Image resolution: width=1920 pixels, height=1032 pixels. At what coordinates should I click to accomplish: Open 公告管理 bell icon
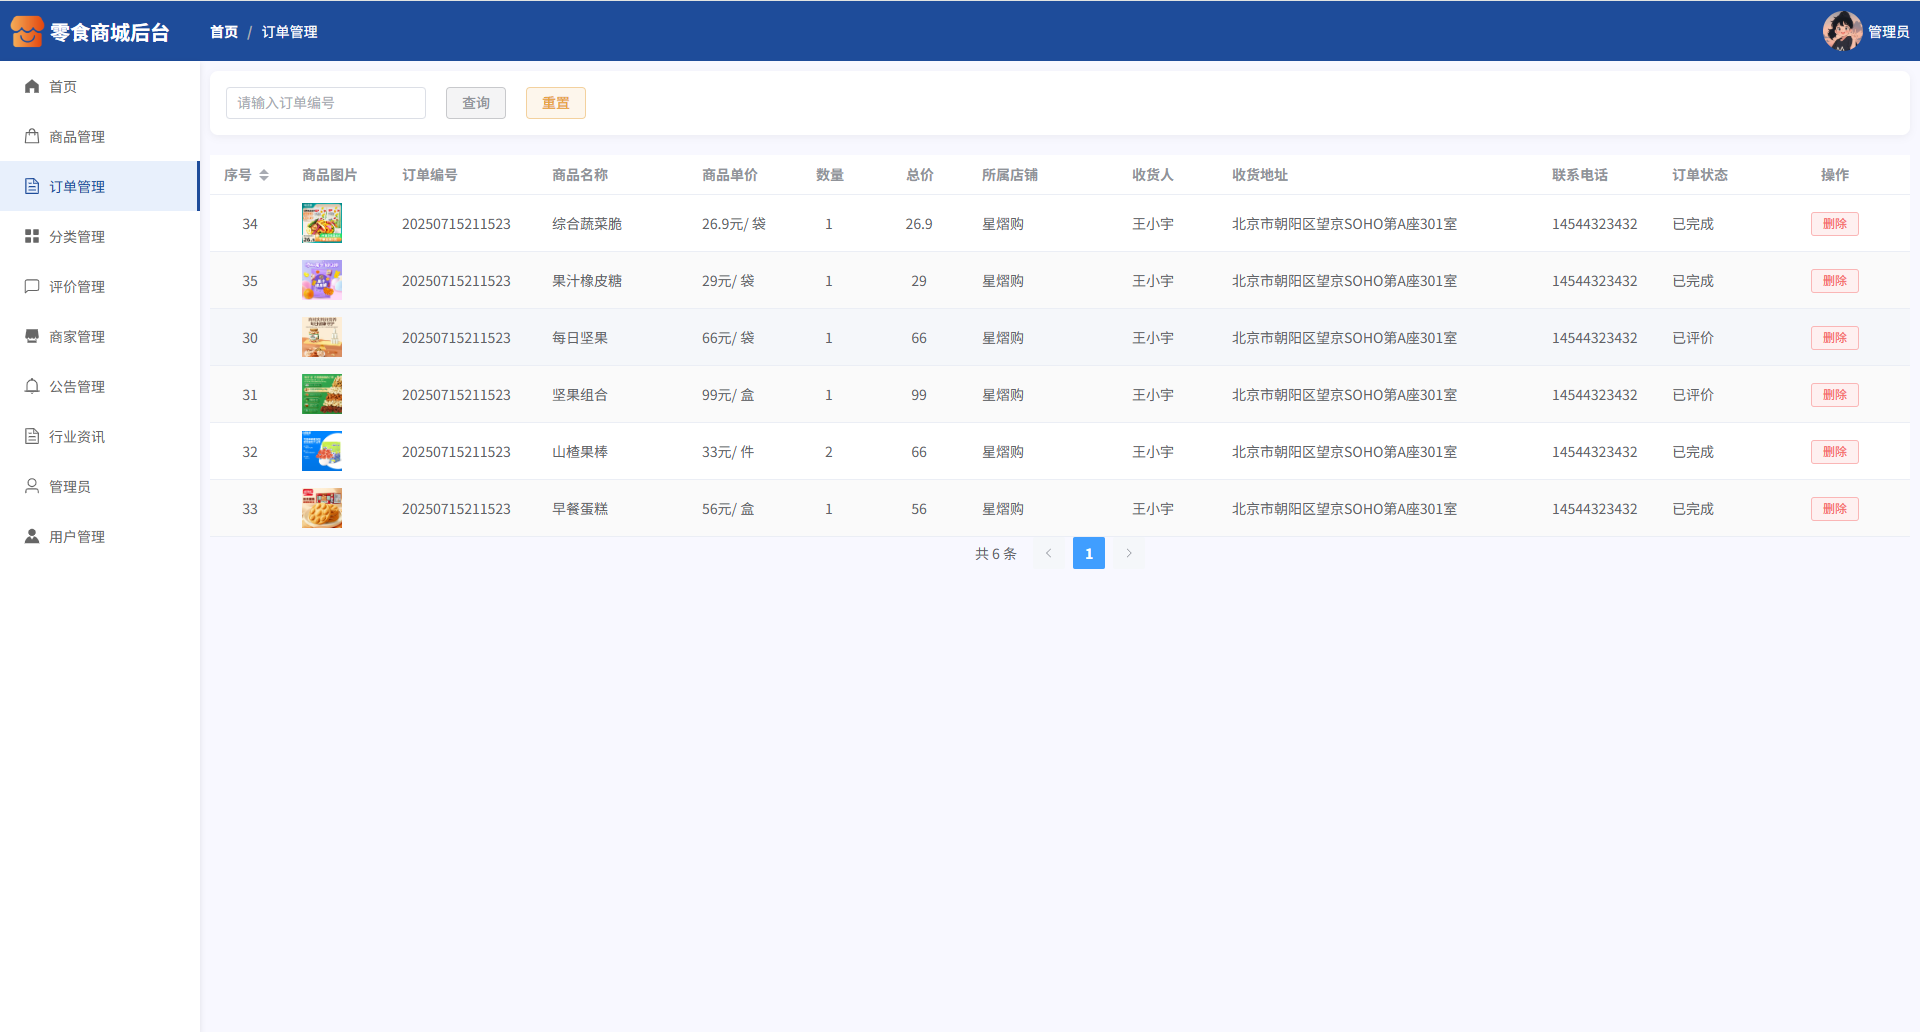pyautogui.click(x=32, y=387)
